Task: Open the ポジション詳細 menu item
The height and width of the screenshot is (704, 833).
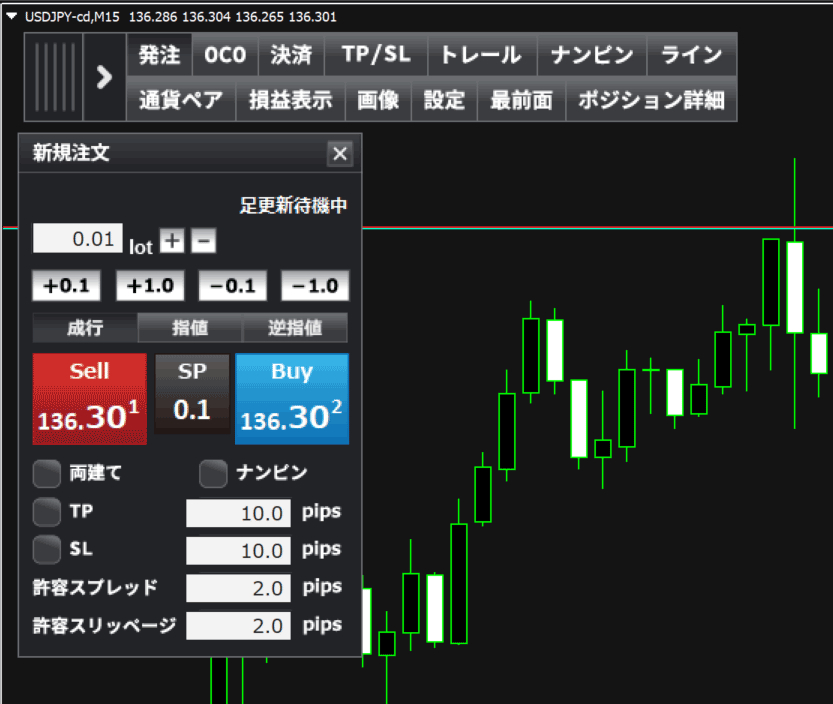Action: [651, 100]
